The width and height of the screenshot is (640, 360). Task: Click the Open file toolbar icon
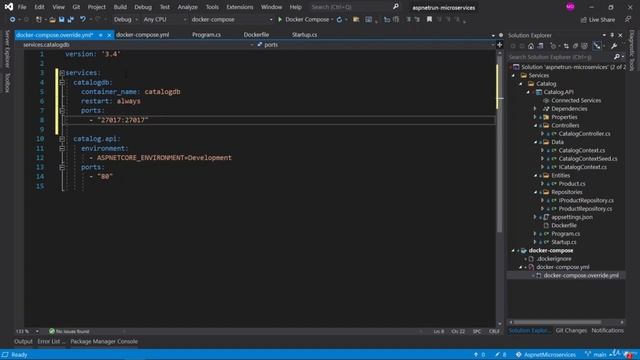pyautogui.click(x=52, y=19)
